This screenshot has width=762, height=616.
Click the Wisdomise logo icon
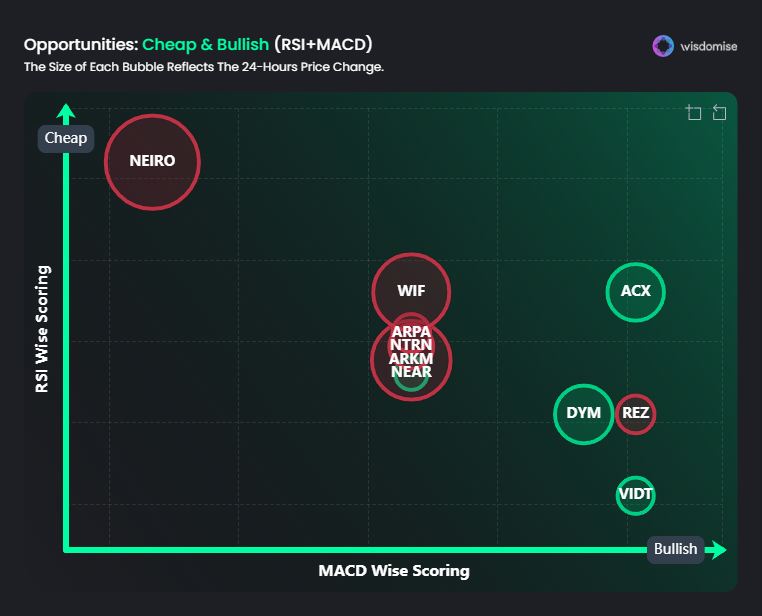pyautogui.click(x=663, y=46)
